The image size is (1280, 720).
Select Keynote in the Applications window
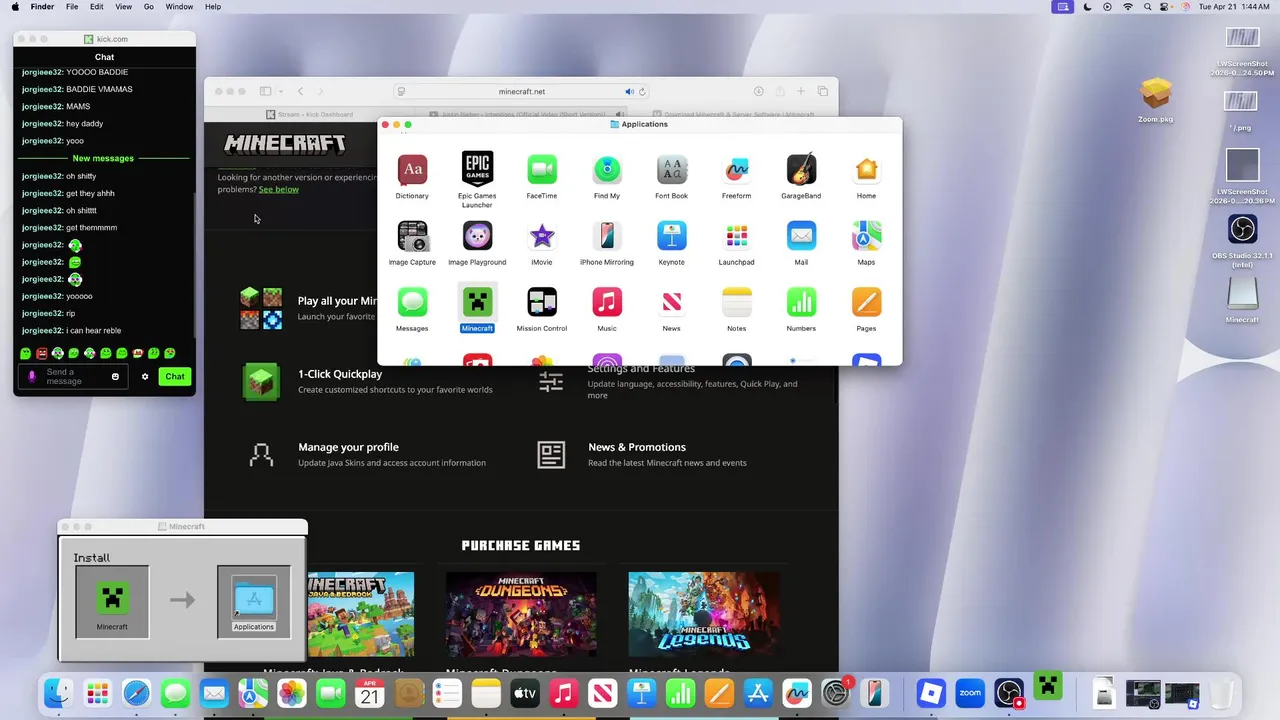672,236
